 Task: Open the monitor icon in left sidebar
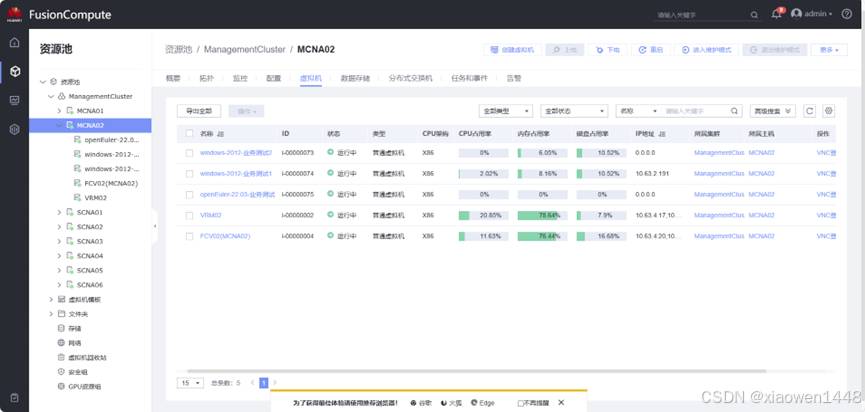14,101
